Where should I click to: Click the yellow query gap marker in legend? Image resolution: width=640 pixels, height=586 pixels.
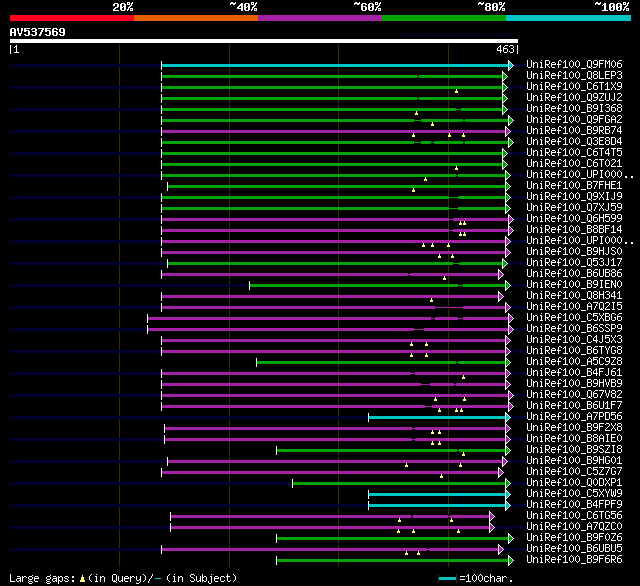[82, 579]
